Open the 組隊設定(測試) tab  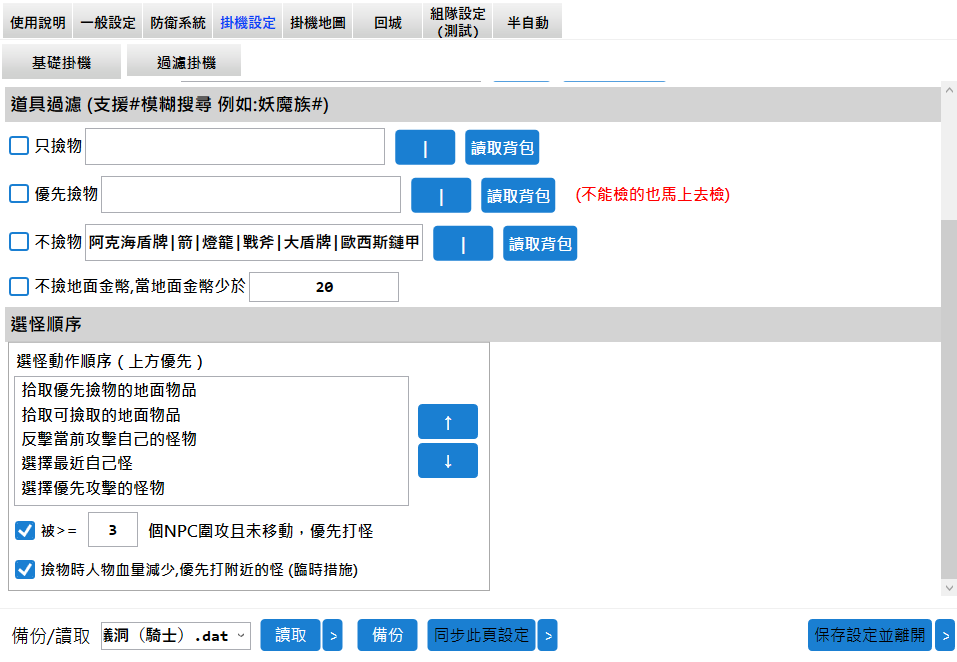[x=458, y=22]
